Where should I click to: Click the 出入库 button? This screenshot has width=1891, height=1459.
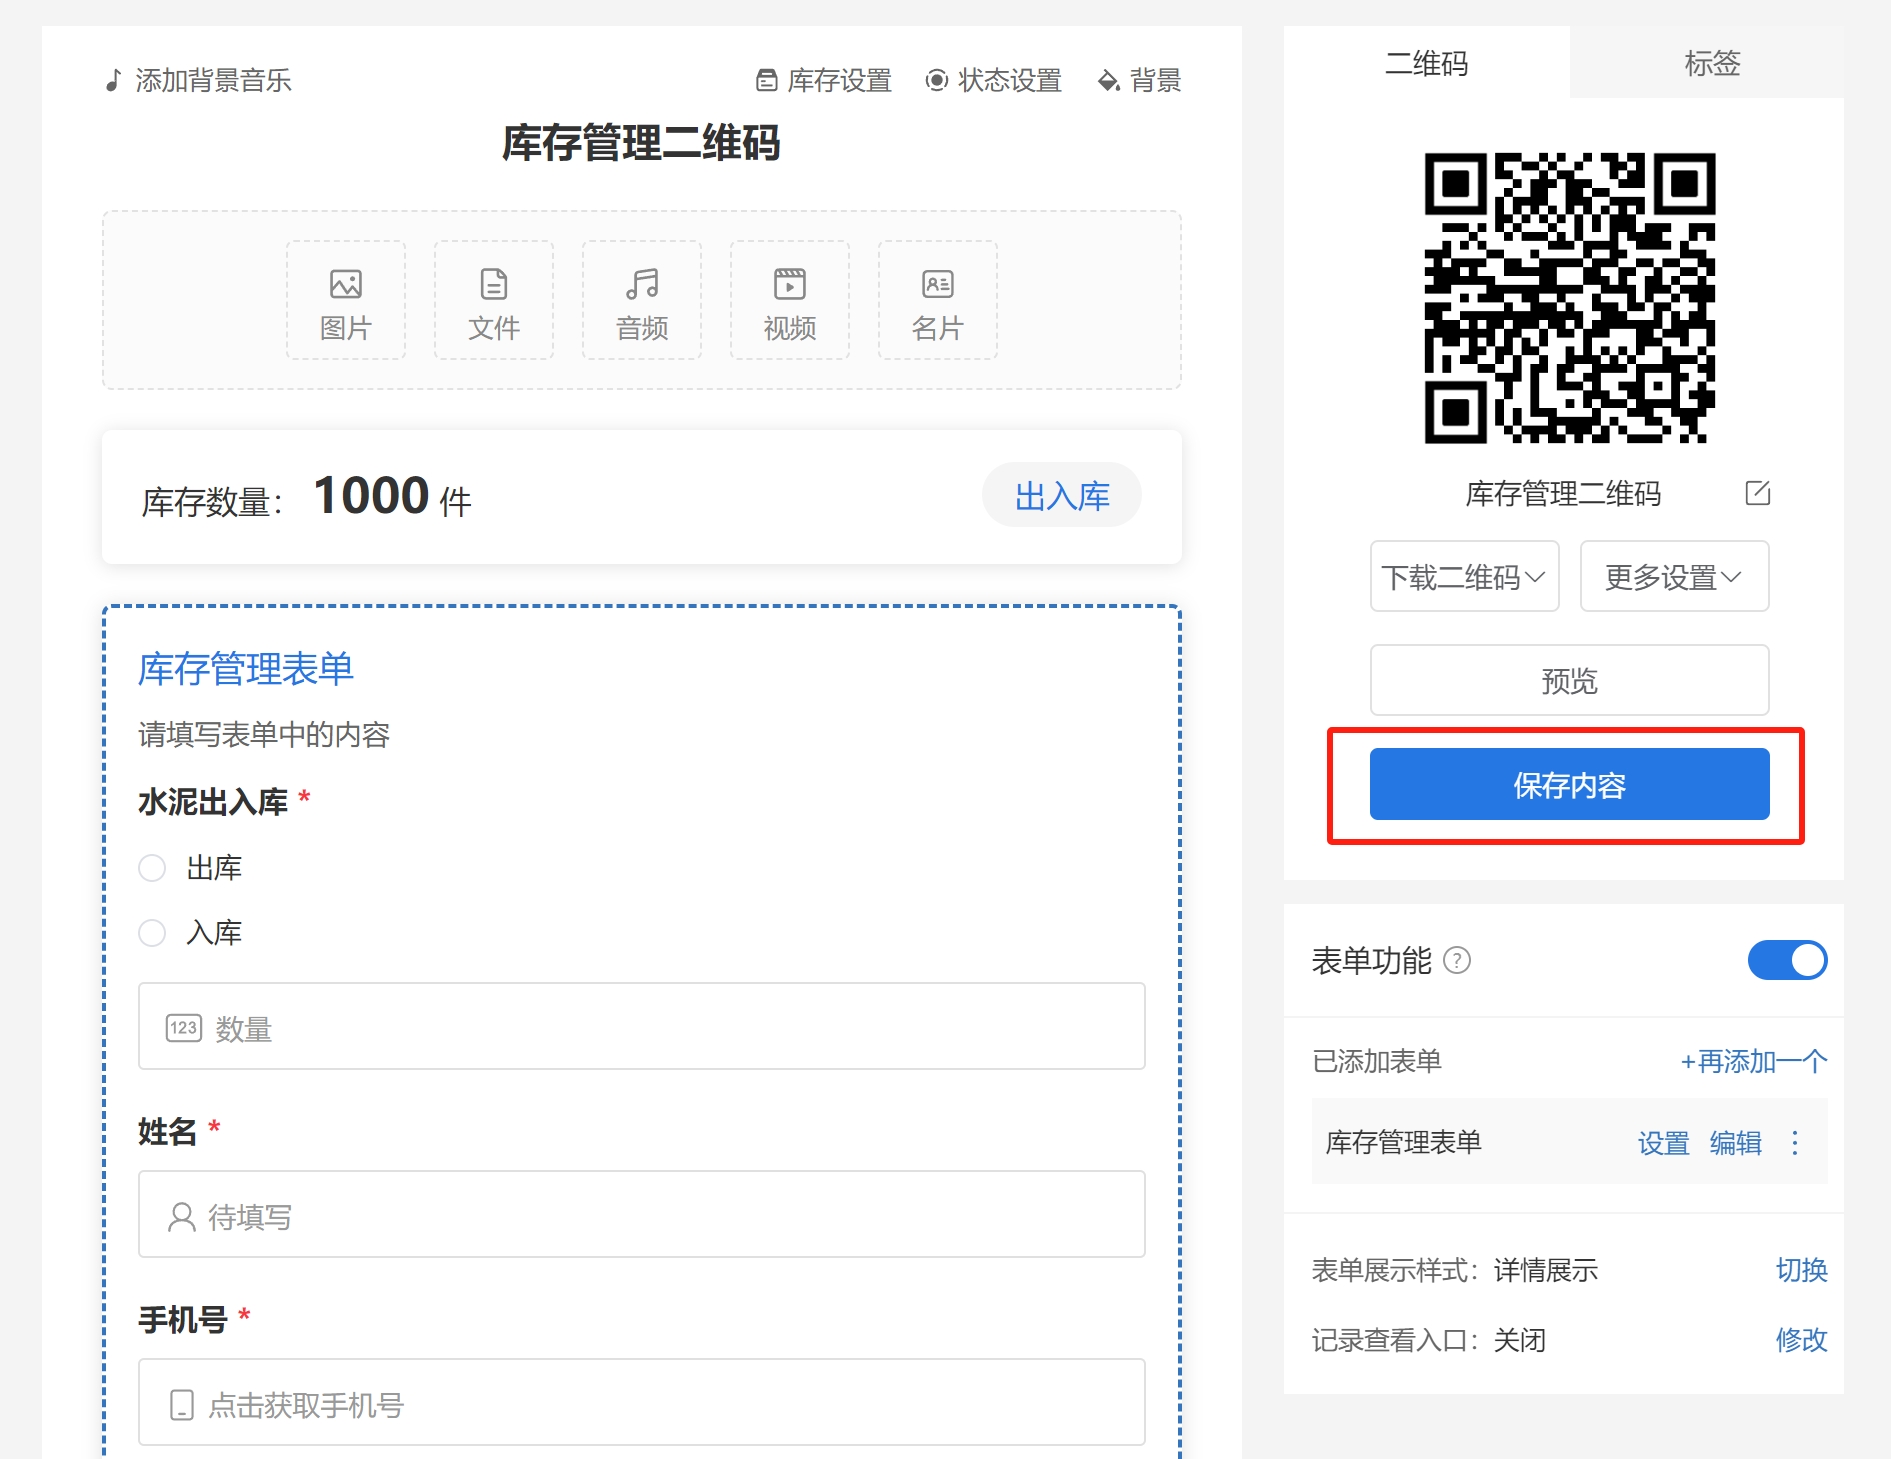tap(1062, 495)
